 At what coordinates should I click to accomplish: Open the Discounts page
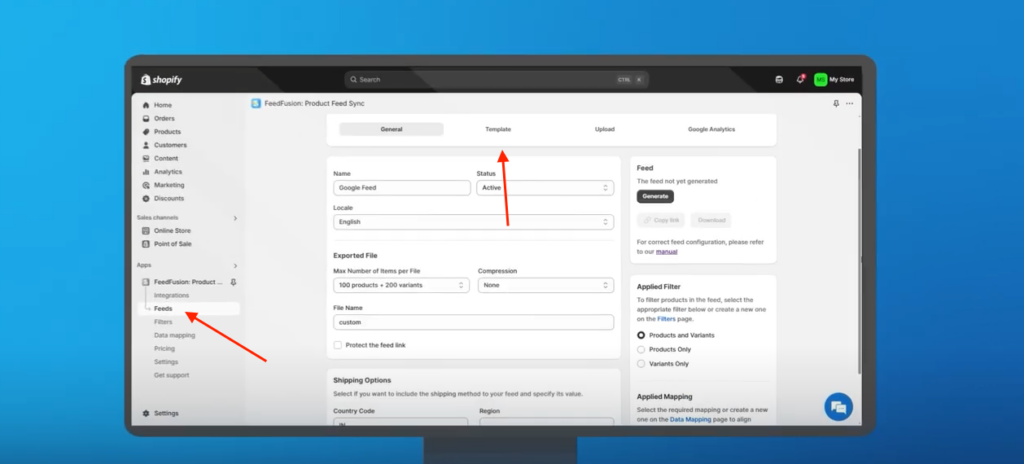tap(169, 198)
